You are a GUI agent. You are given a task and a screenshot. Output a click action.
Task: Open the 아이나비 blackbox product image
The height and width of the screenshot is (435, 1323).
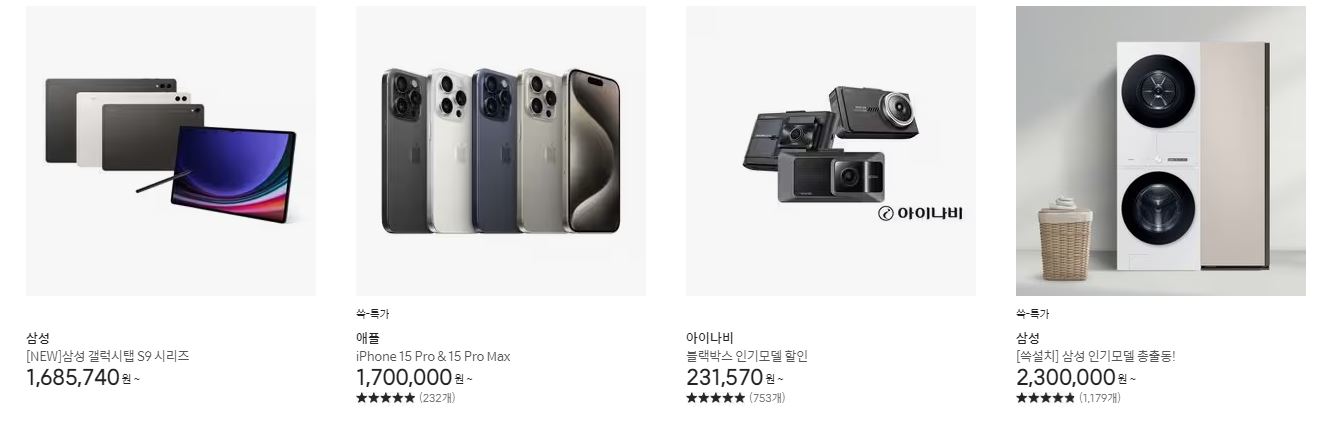(831, 151)
